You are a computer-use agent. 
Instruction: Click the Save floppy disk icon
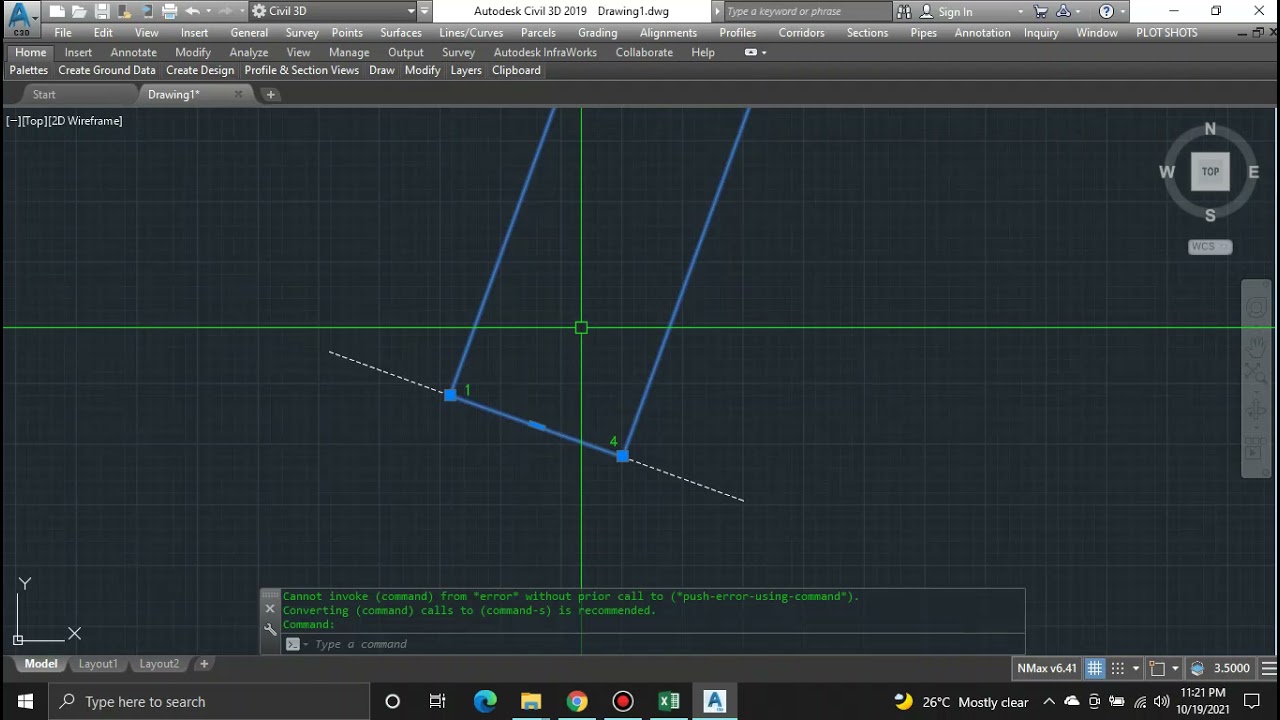pyautogui.click(x=101, y=12)
